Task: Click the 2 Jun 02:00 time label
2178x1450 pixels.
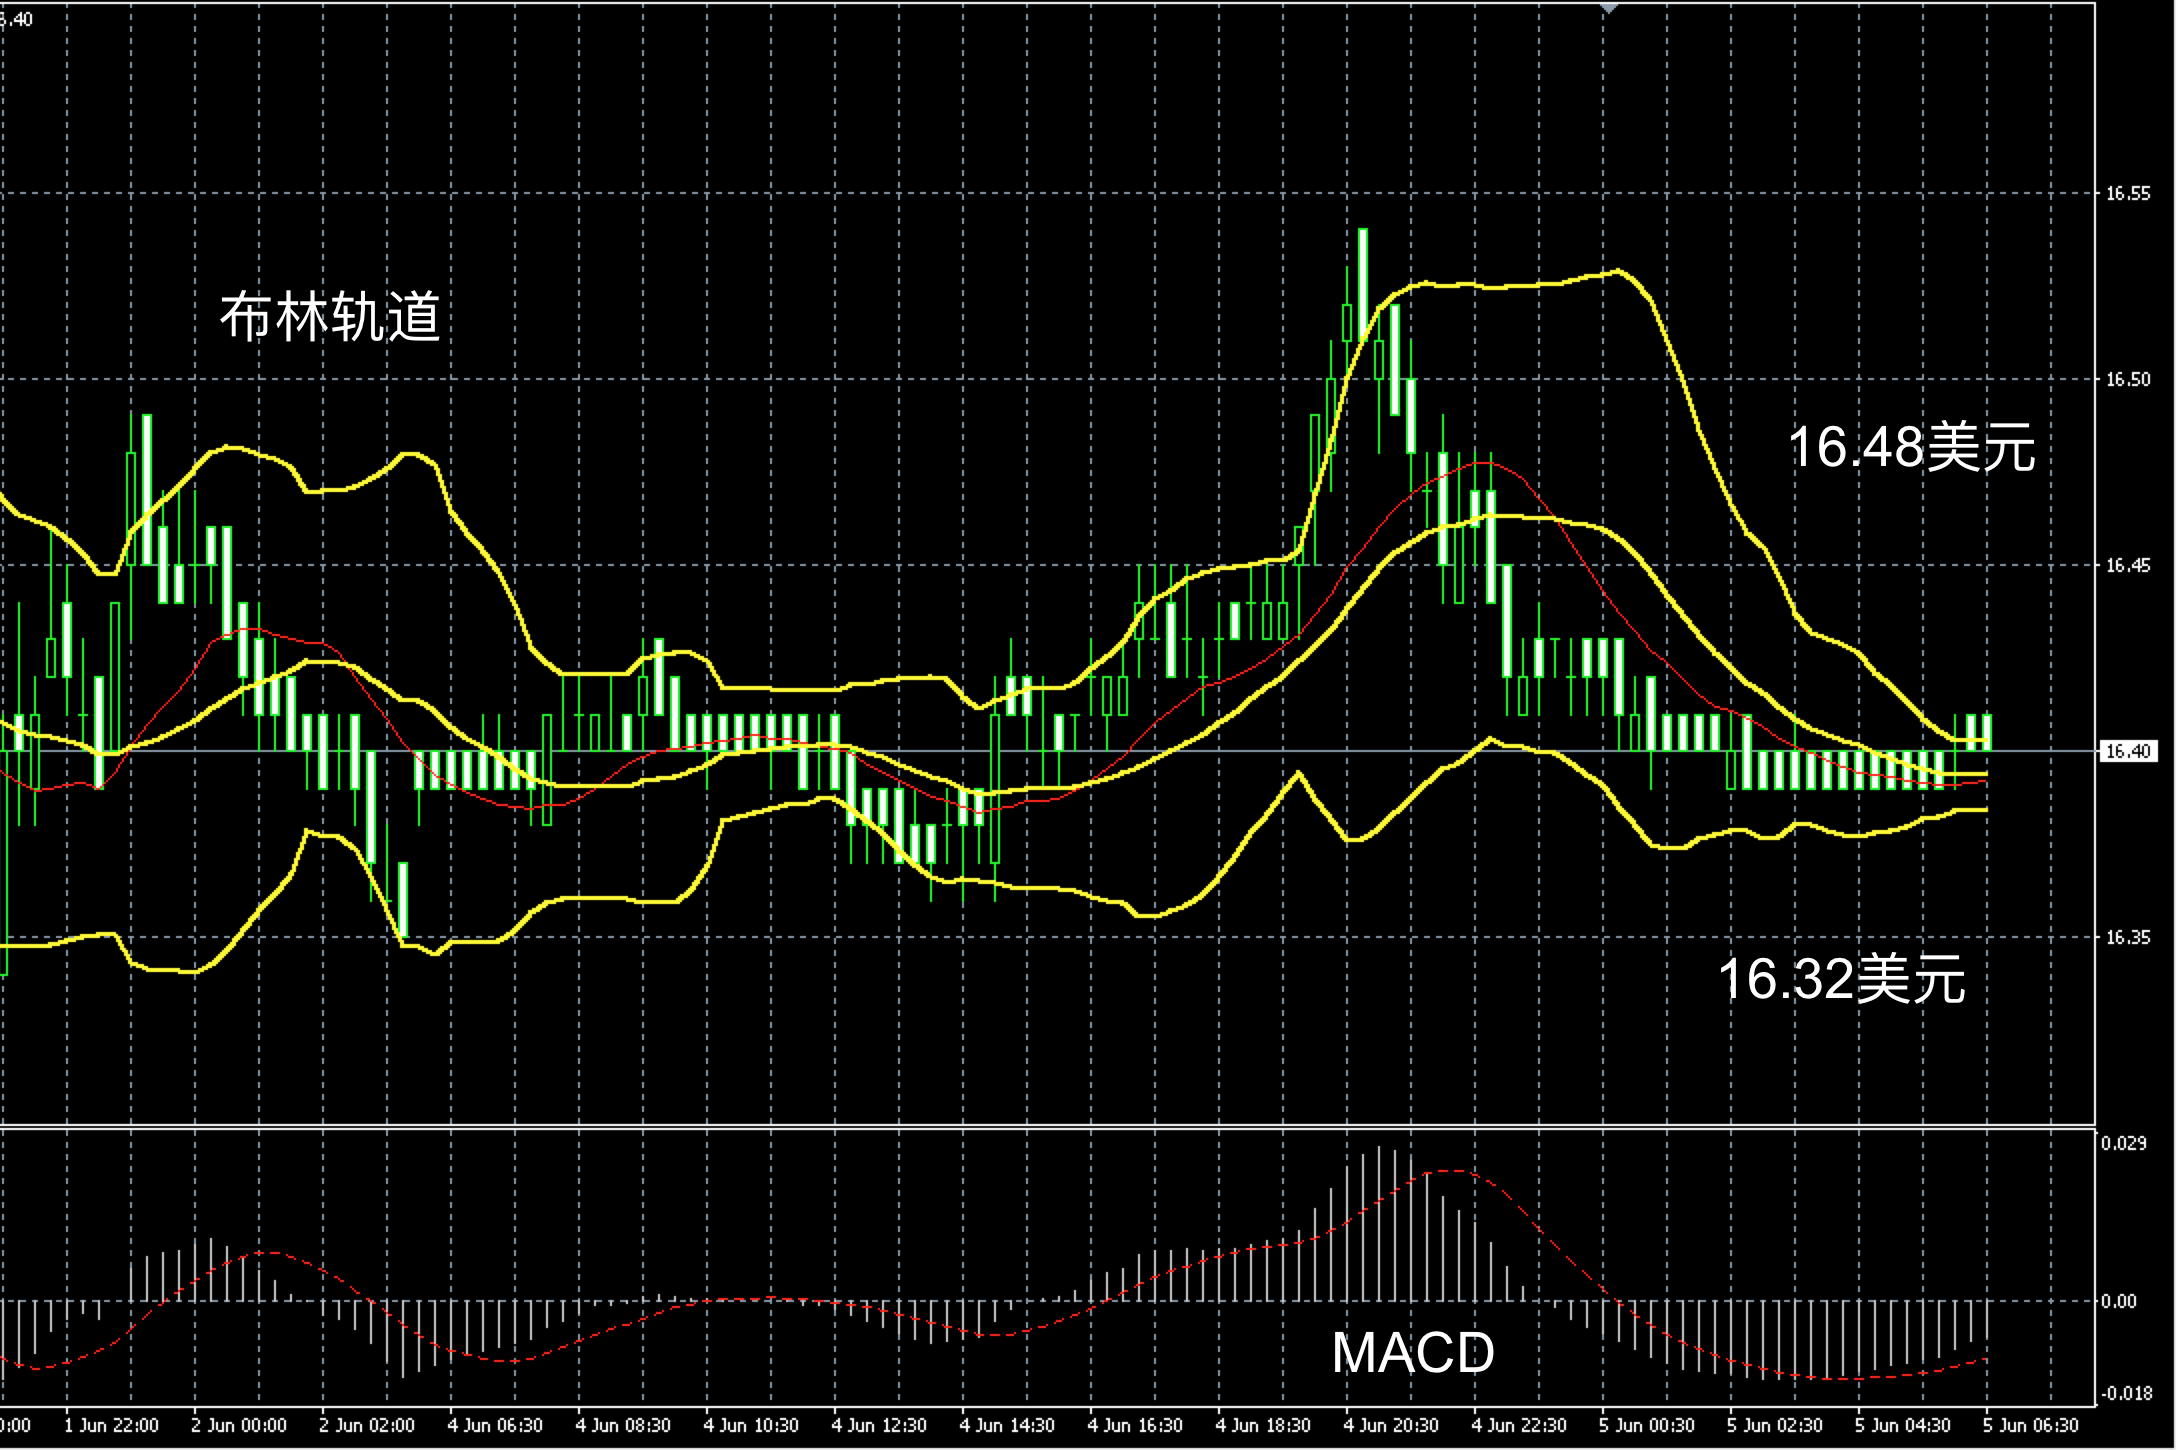Action: [x=367, y=1425]
